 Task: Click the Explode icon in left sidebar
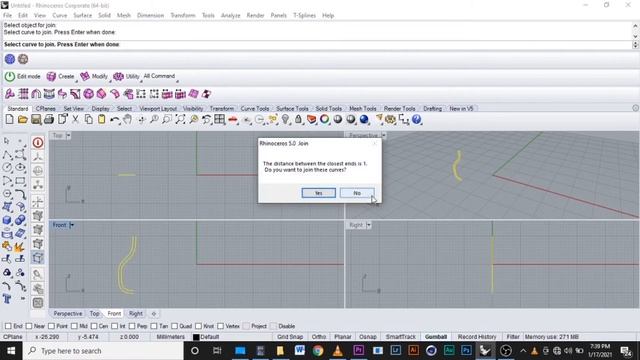19,247
